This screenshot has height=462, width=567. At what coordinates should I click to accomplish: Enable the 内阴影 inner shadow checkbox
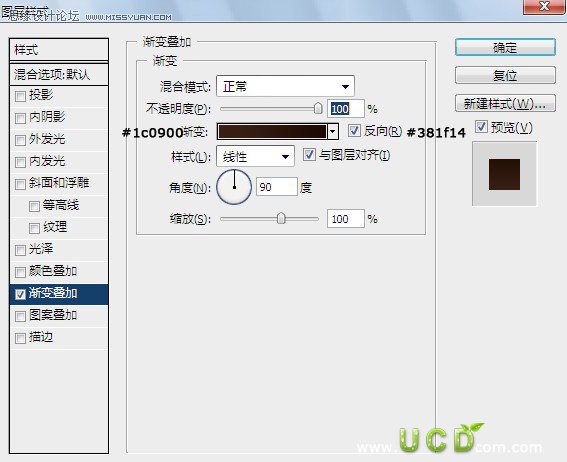[20, 118]
